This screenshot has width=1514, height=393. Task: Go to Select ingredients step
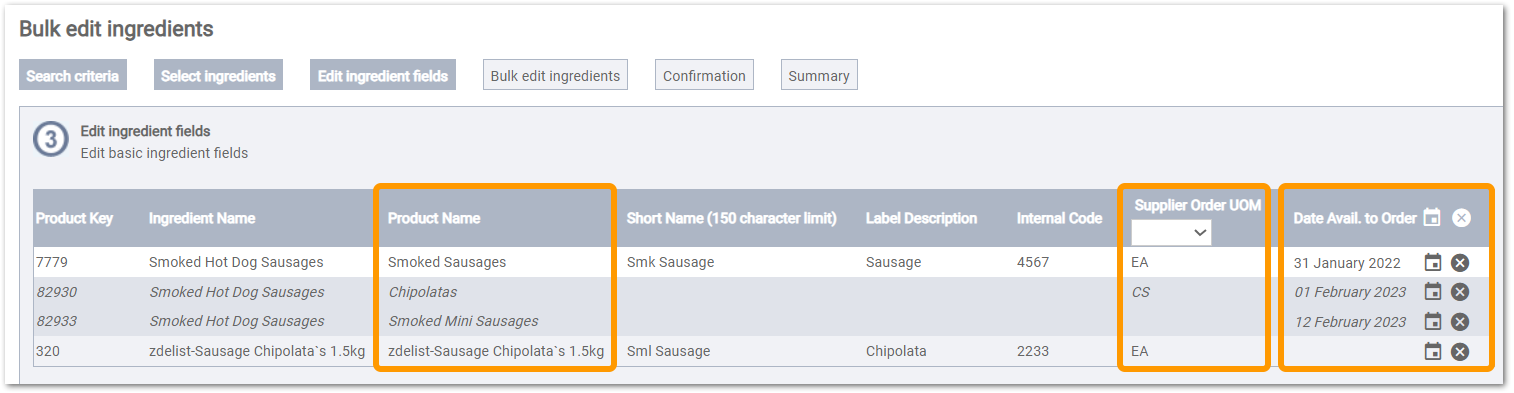coord(218,76)
